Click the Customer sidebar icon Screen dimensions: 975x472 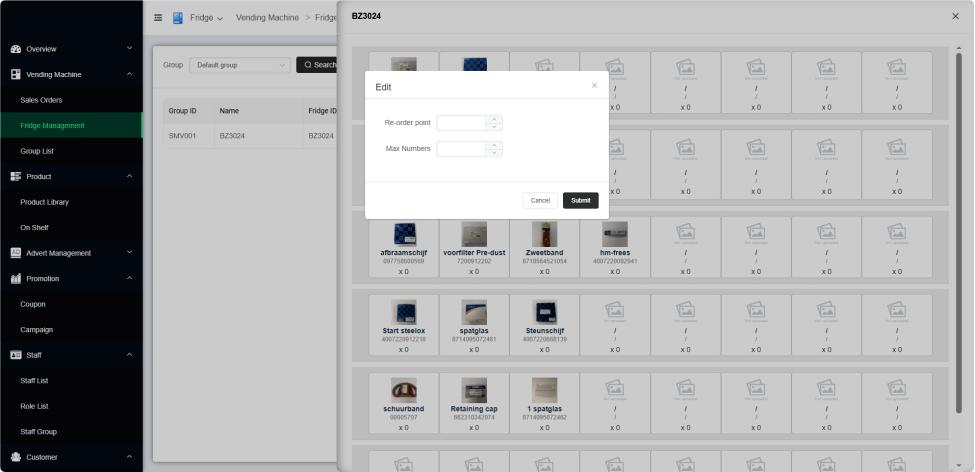point(16,456)
